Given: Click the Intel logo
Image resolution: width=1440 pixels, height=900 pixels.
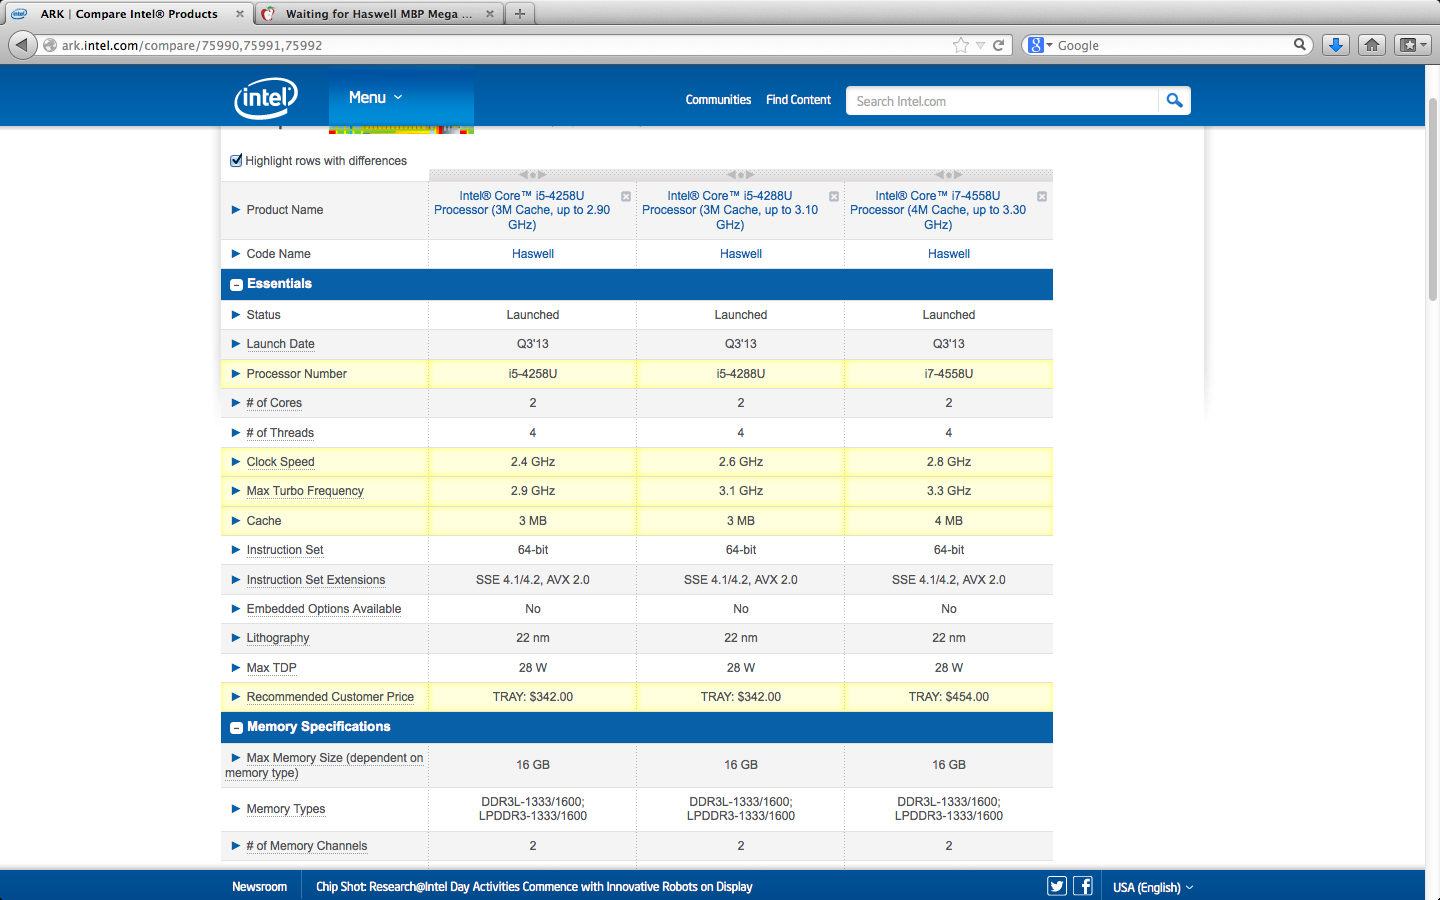Looking at the screenshot, I should (266, 98).
